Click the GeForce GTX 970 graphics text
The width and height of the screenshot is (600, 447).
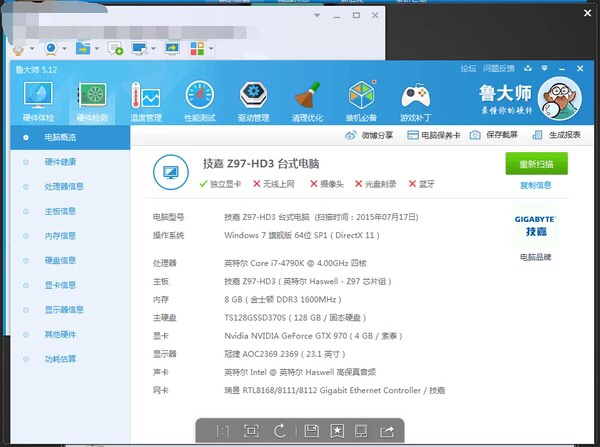[x=314, y=336]
